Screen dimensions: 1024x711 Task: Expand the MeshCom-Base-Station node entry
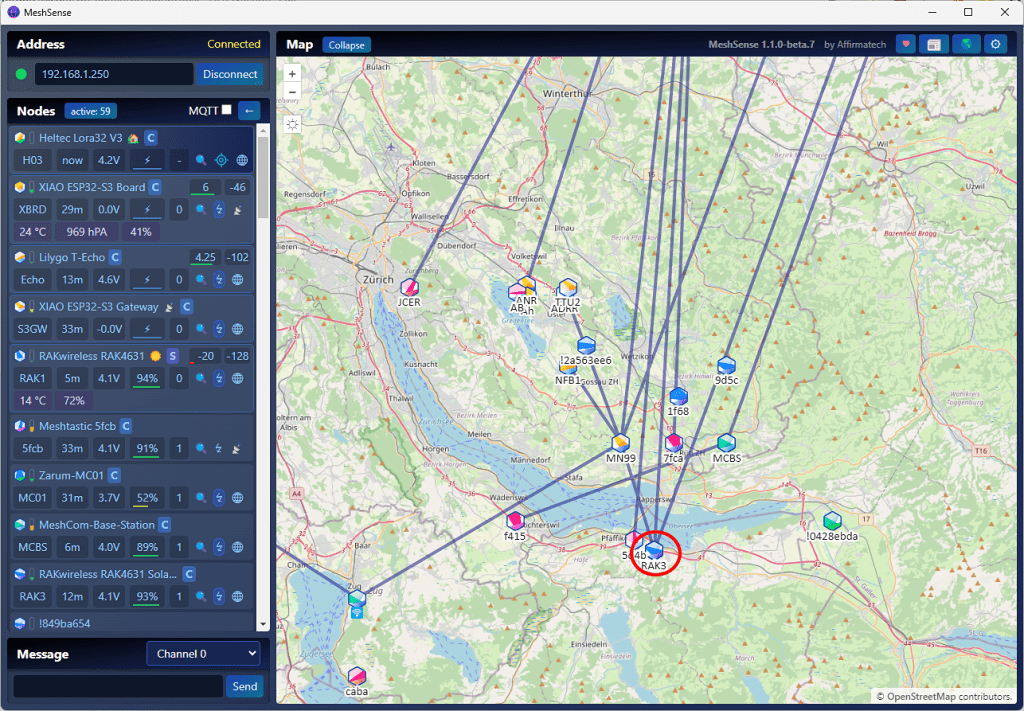coord(97,524)
